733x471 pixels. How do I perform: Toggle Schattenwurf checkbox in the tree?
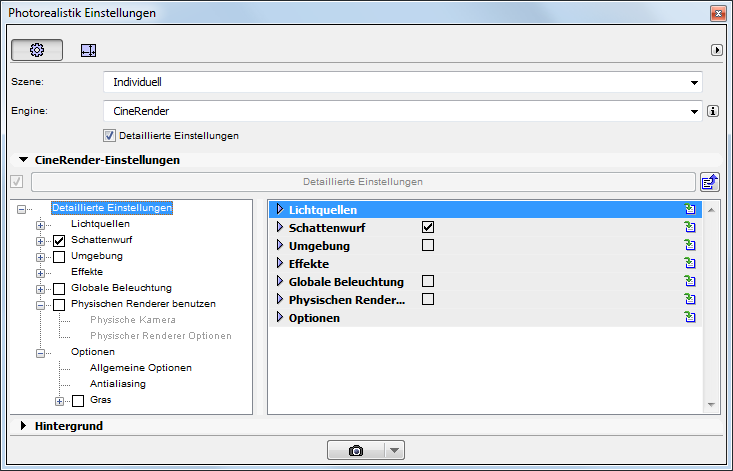[x=59, y=241]
